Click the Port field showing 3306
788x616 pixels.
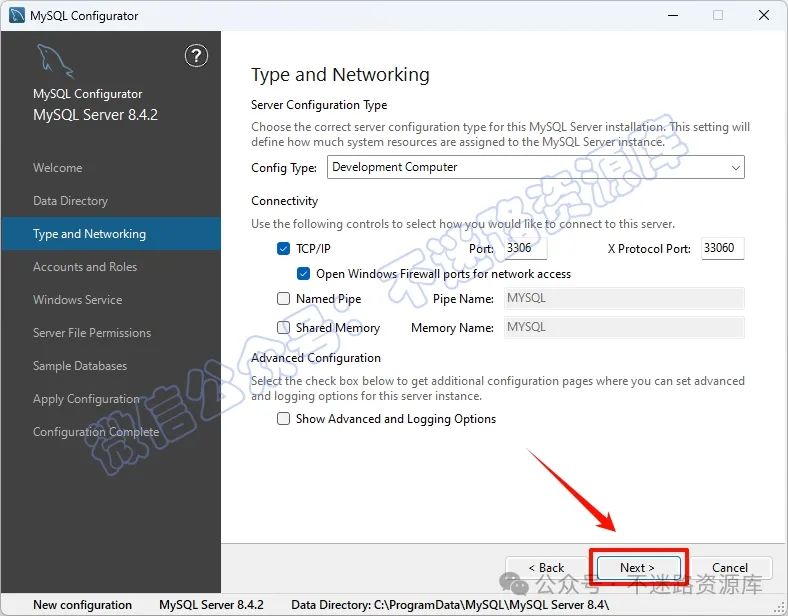(x=525, y=248)
